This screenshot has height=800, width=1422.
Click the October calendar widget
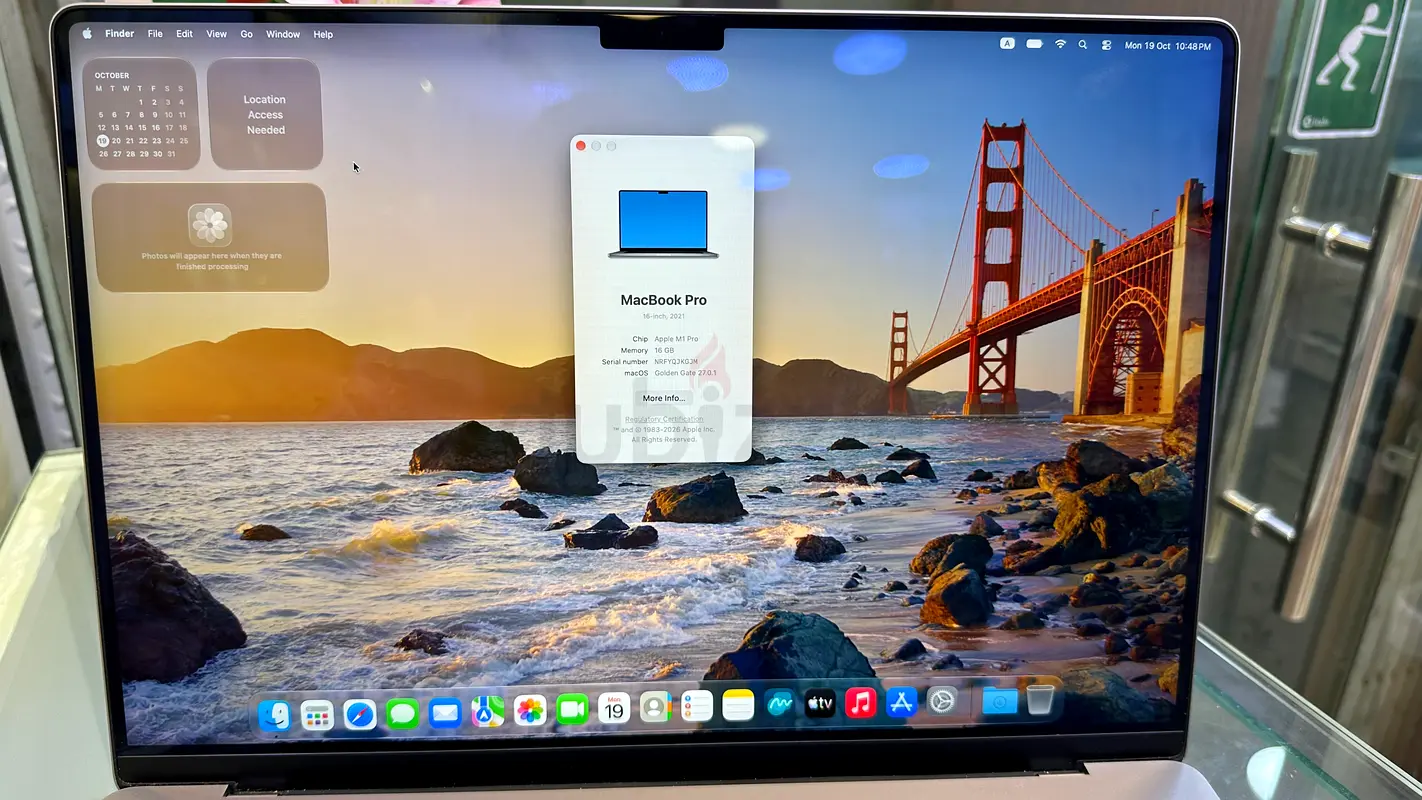coord(141,114)
